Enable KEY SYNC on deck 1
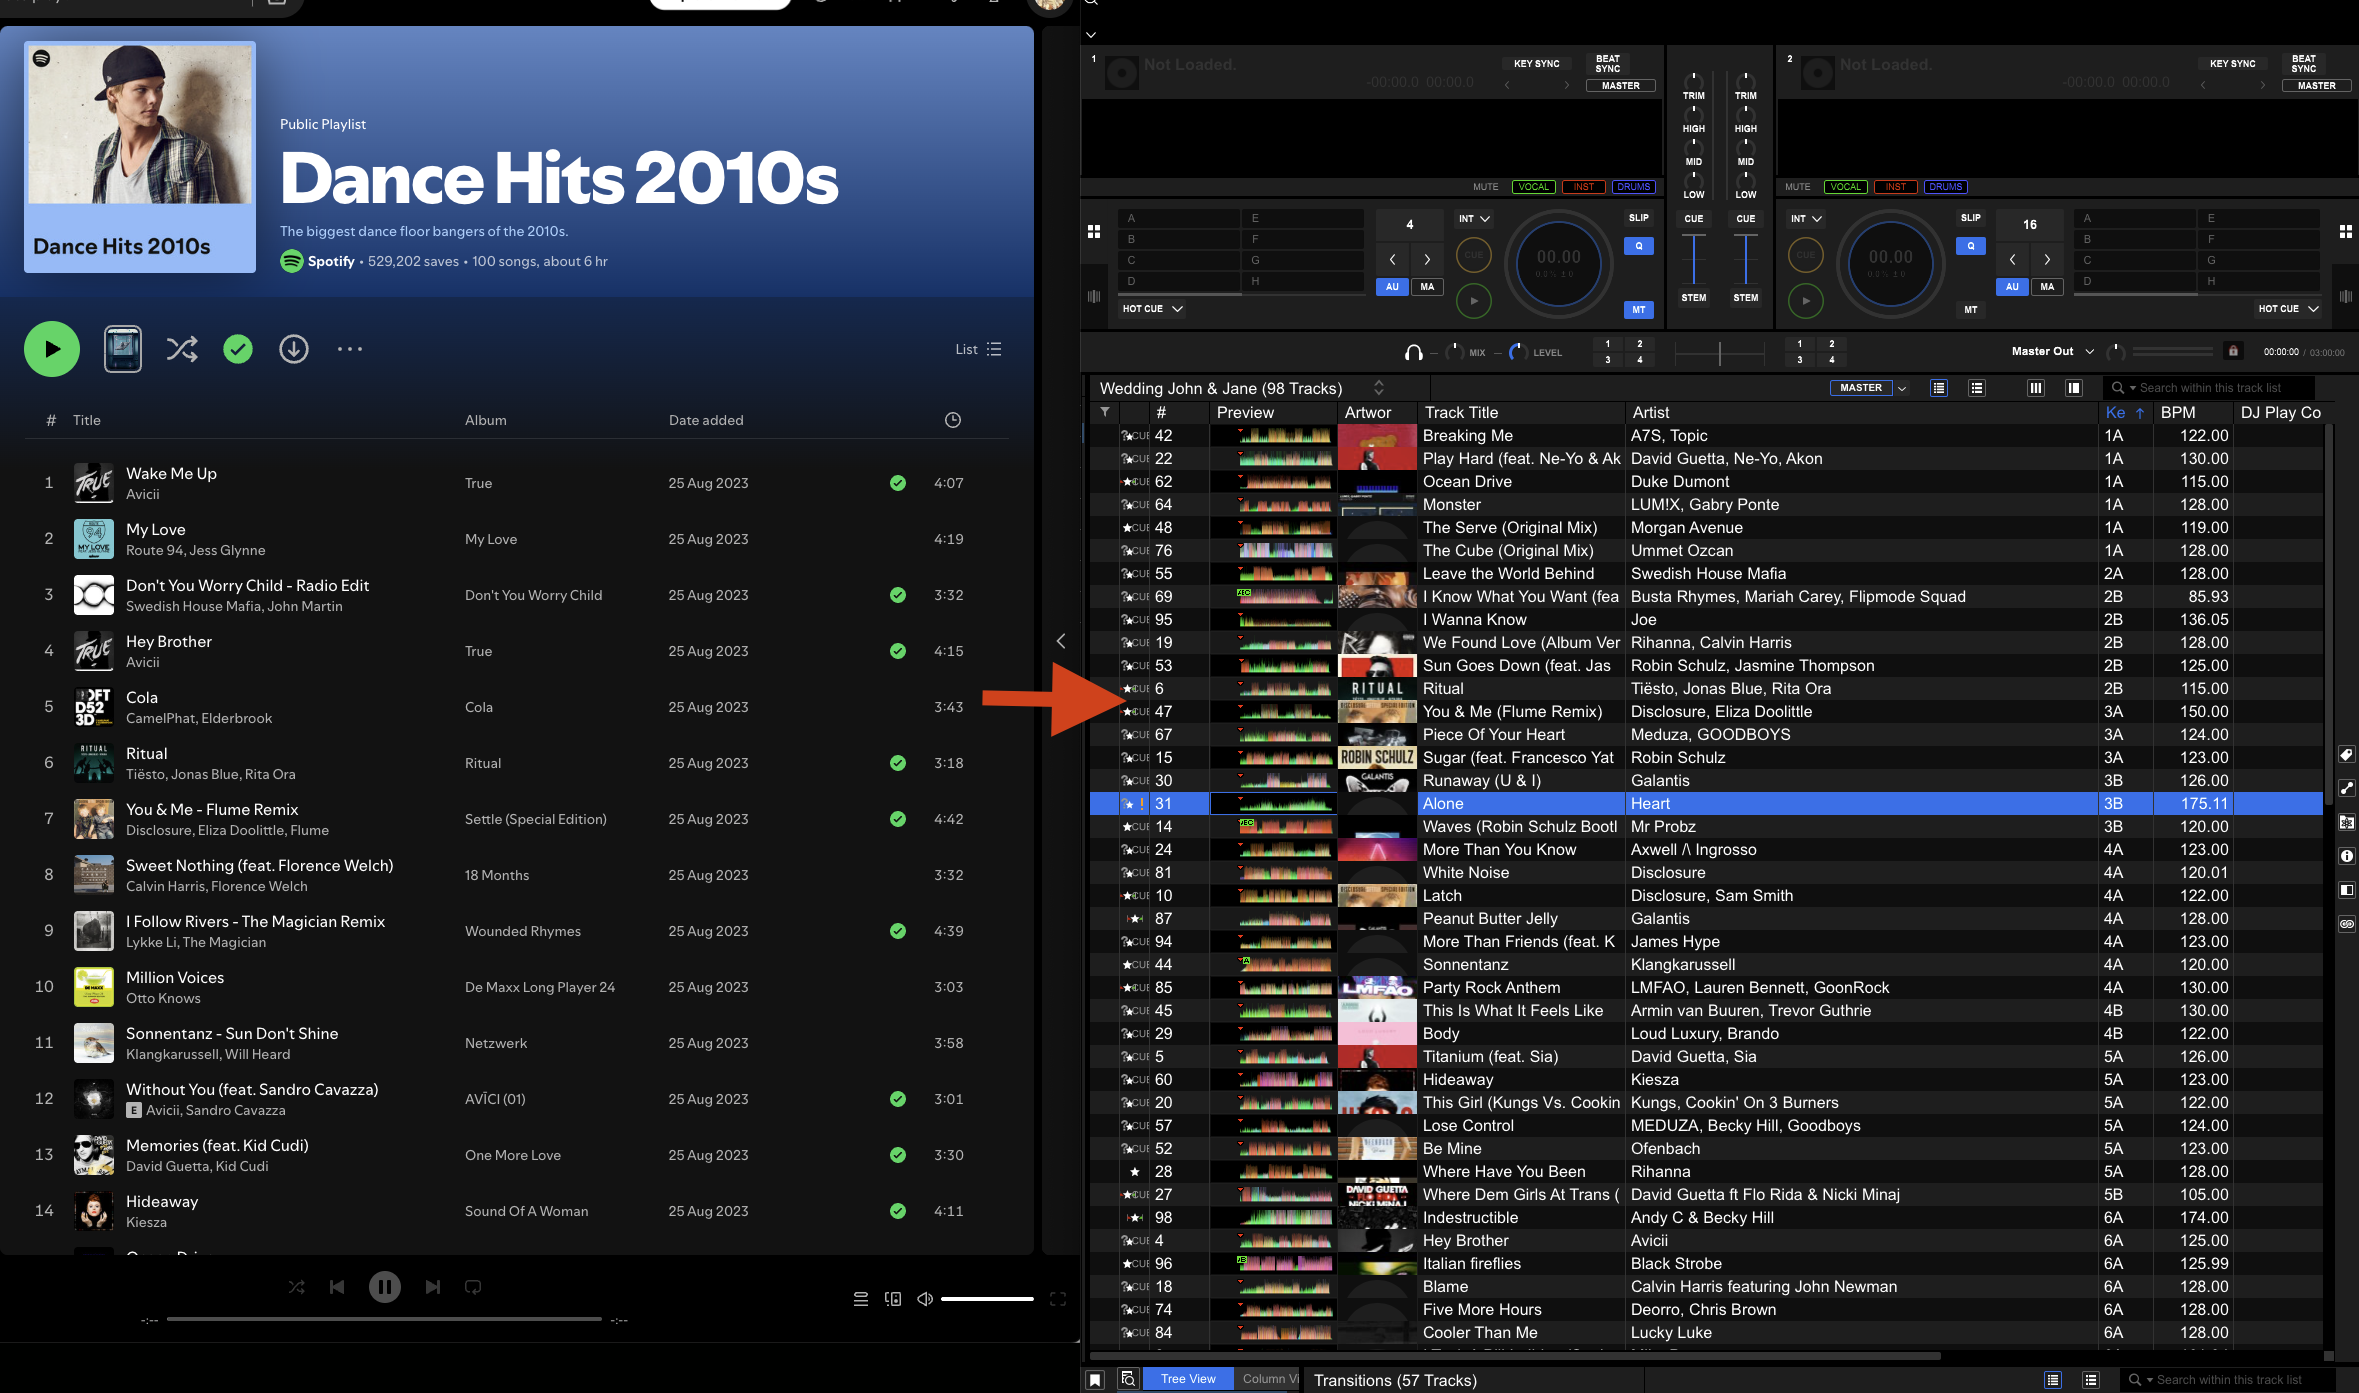Viewport: 2359px width, 1393px height. 1536,62
